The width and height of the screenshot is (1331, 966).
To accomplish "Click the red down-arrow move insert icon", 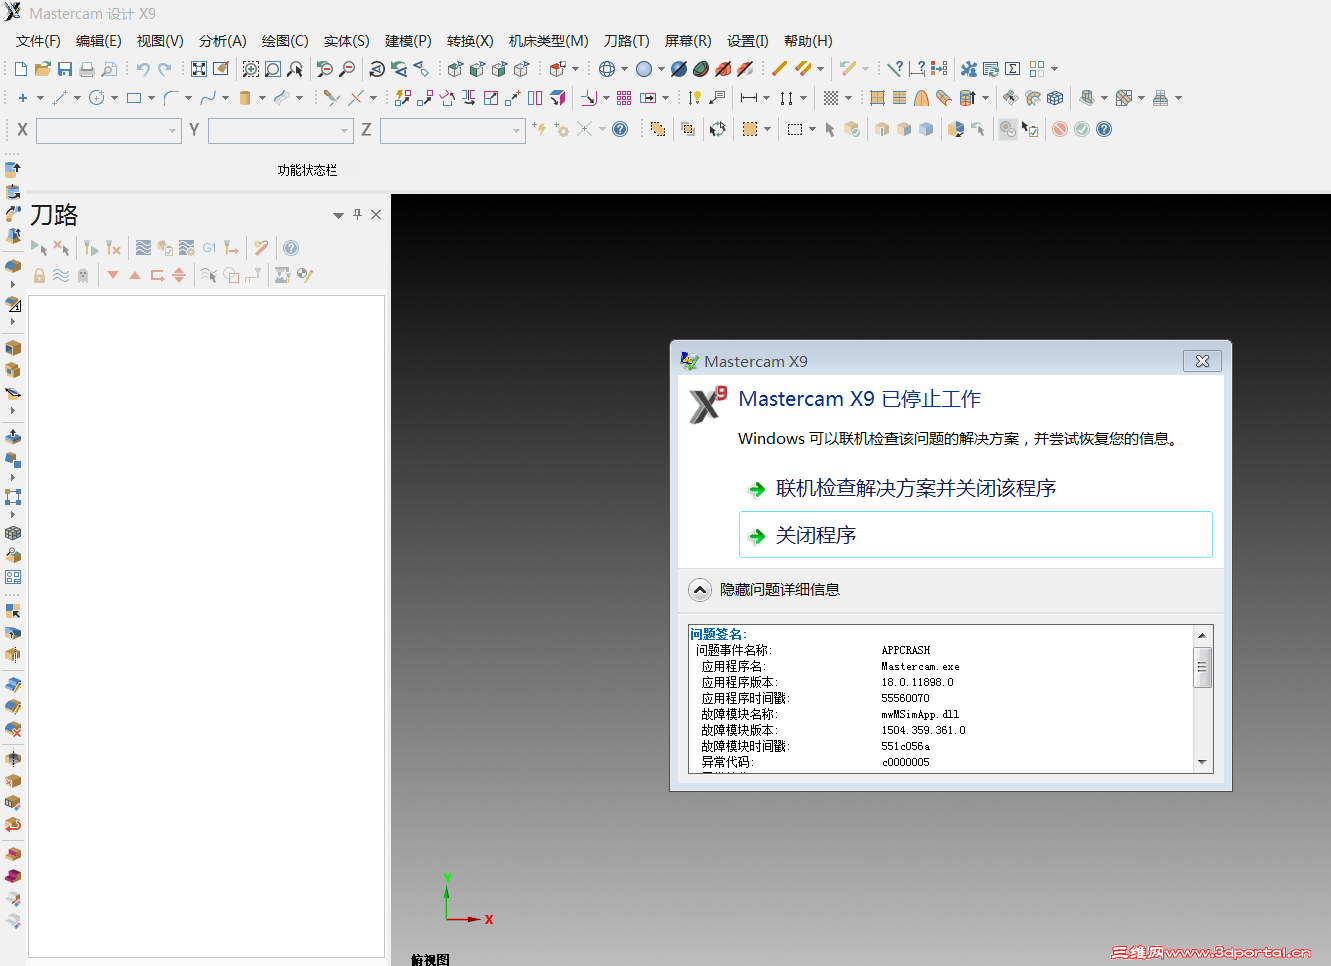I will pos(113,275).
